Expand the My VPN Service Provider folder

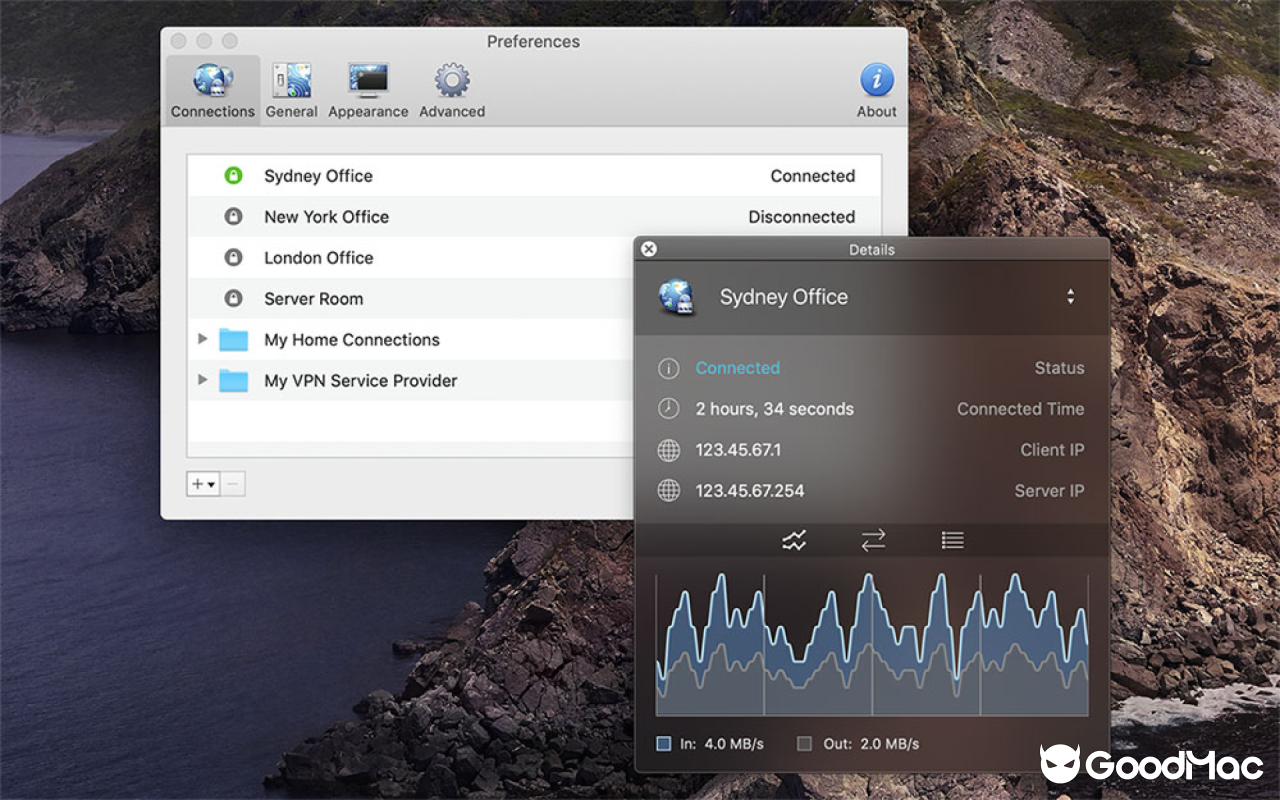click(x=203, y=380)
